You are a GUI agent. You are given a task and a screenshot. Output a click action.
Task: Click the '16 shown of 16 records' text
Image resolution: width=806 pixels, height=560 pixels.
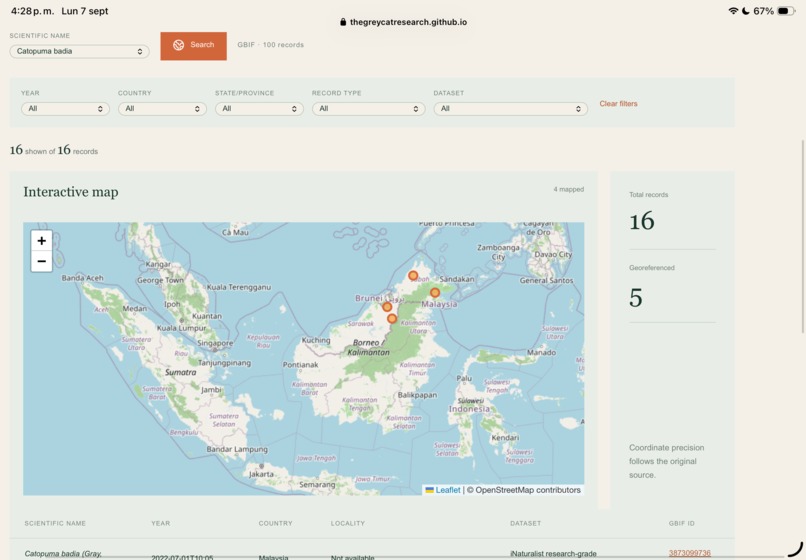(53, 150)
